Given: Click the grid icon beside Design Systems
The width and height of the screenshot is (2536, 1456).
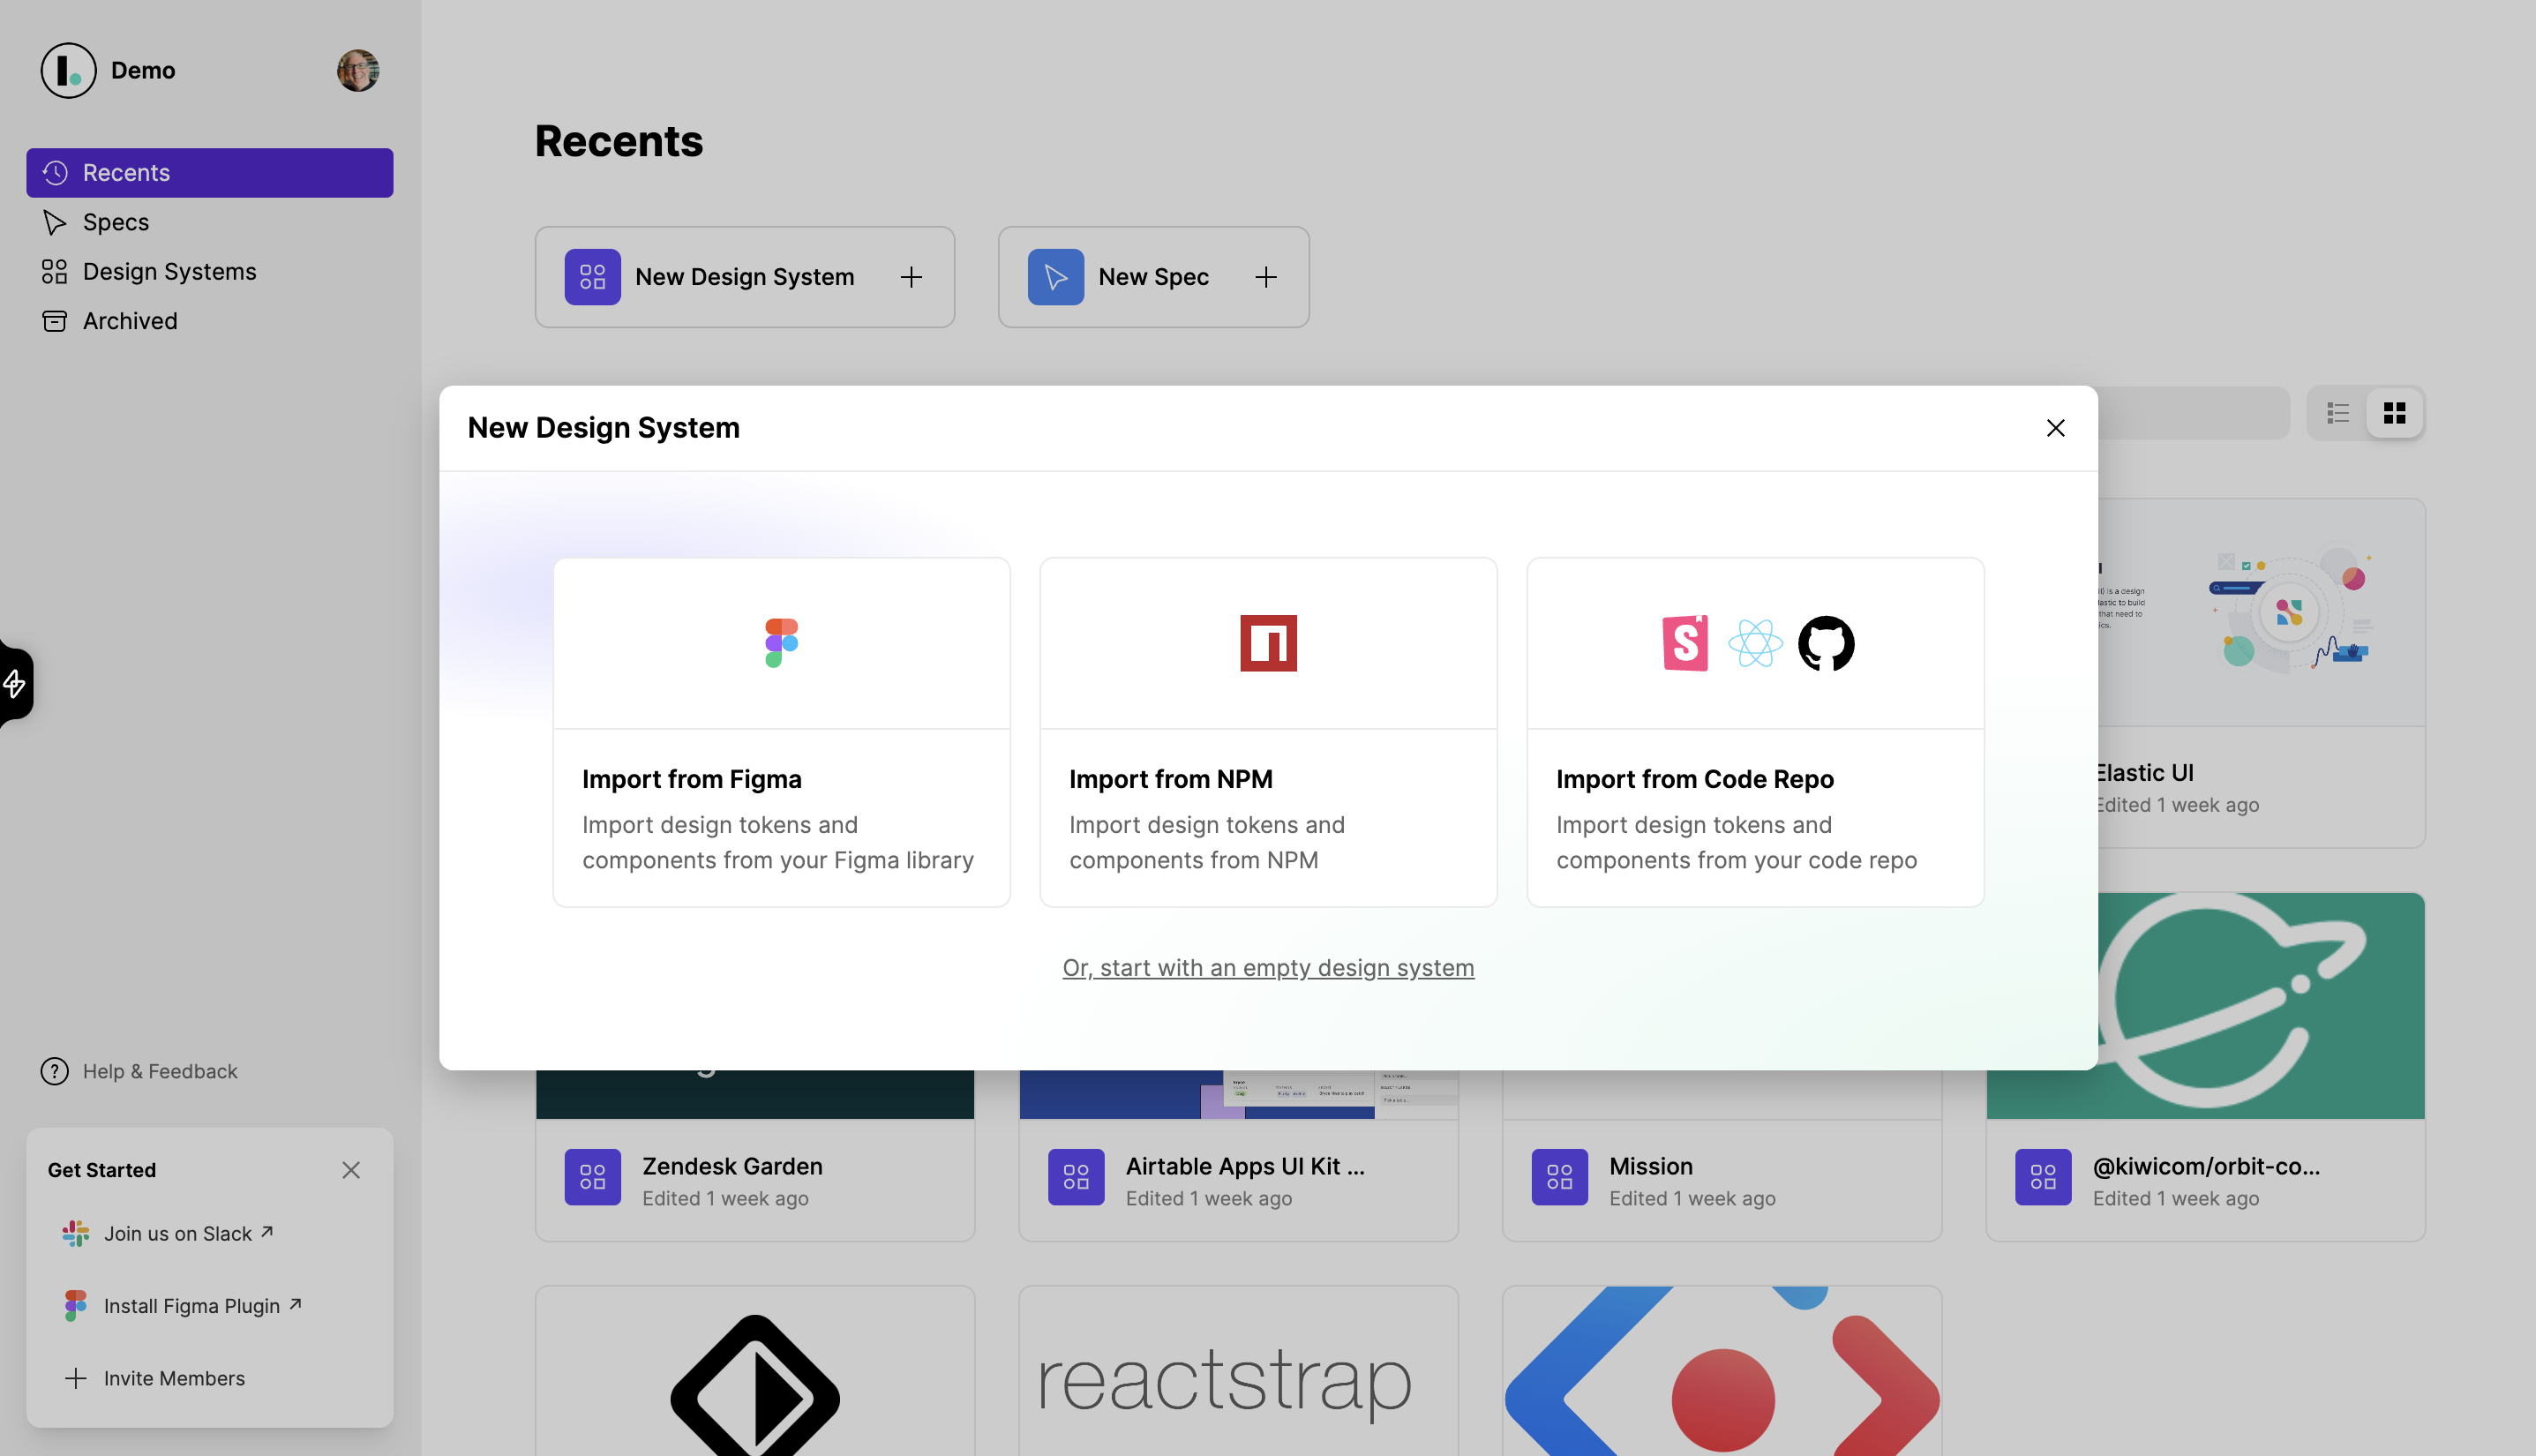Looking at the screenshot, I should click(55, 272).
